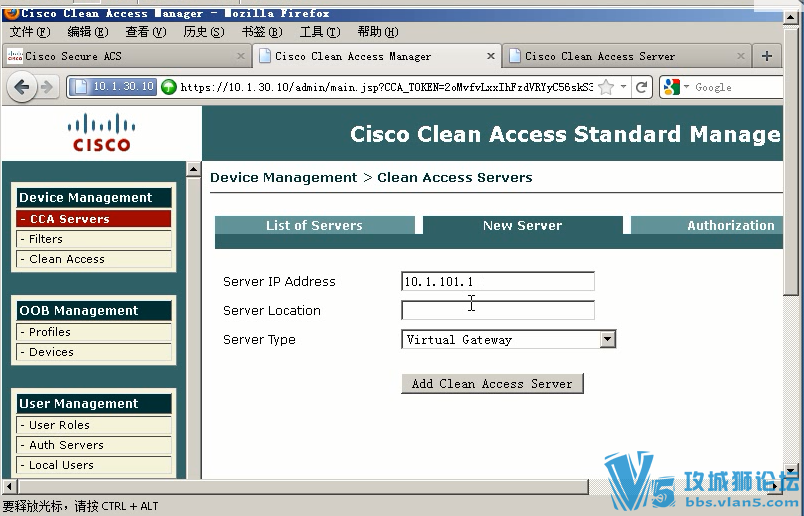The image size is (804, 516).
Task: Open User Roles in sidebar
Action: (x=93, y=425)
